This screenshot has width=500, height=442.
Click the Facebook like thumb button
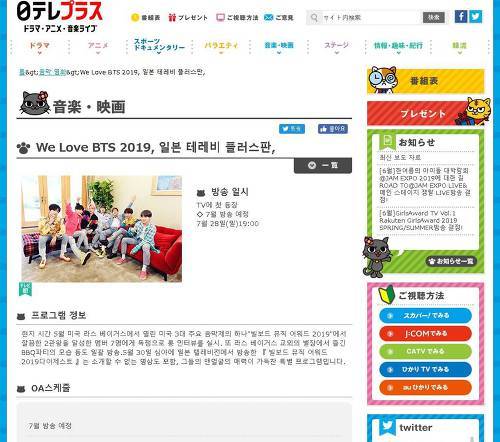click(x=333, y=129)
